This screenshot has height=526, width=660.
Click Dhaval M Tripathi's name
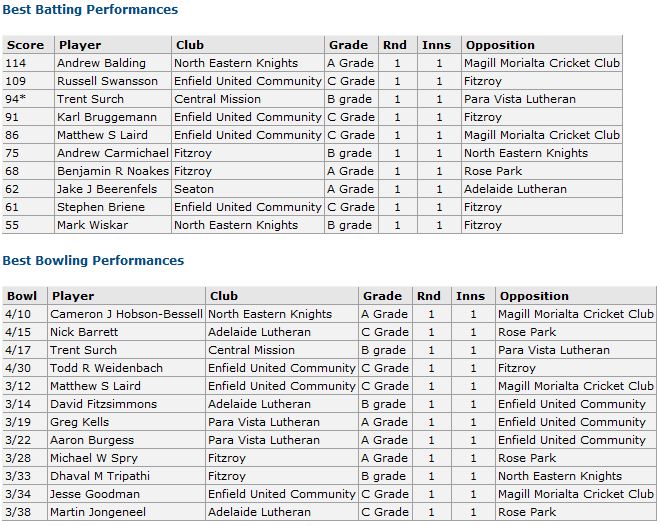coord(100,476)
